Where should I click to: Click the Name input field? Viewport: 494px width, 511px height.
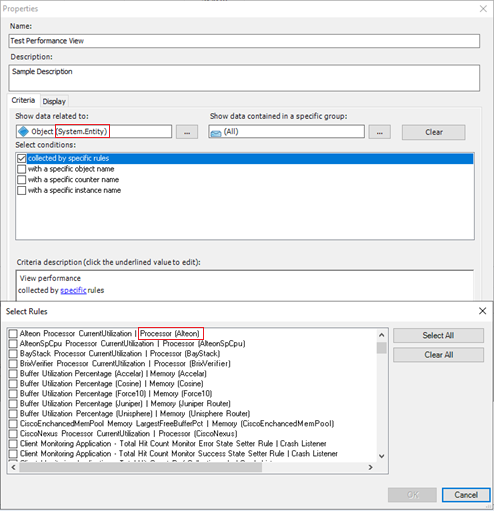pyautogui.click(x=244, y=41)
